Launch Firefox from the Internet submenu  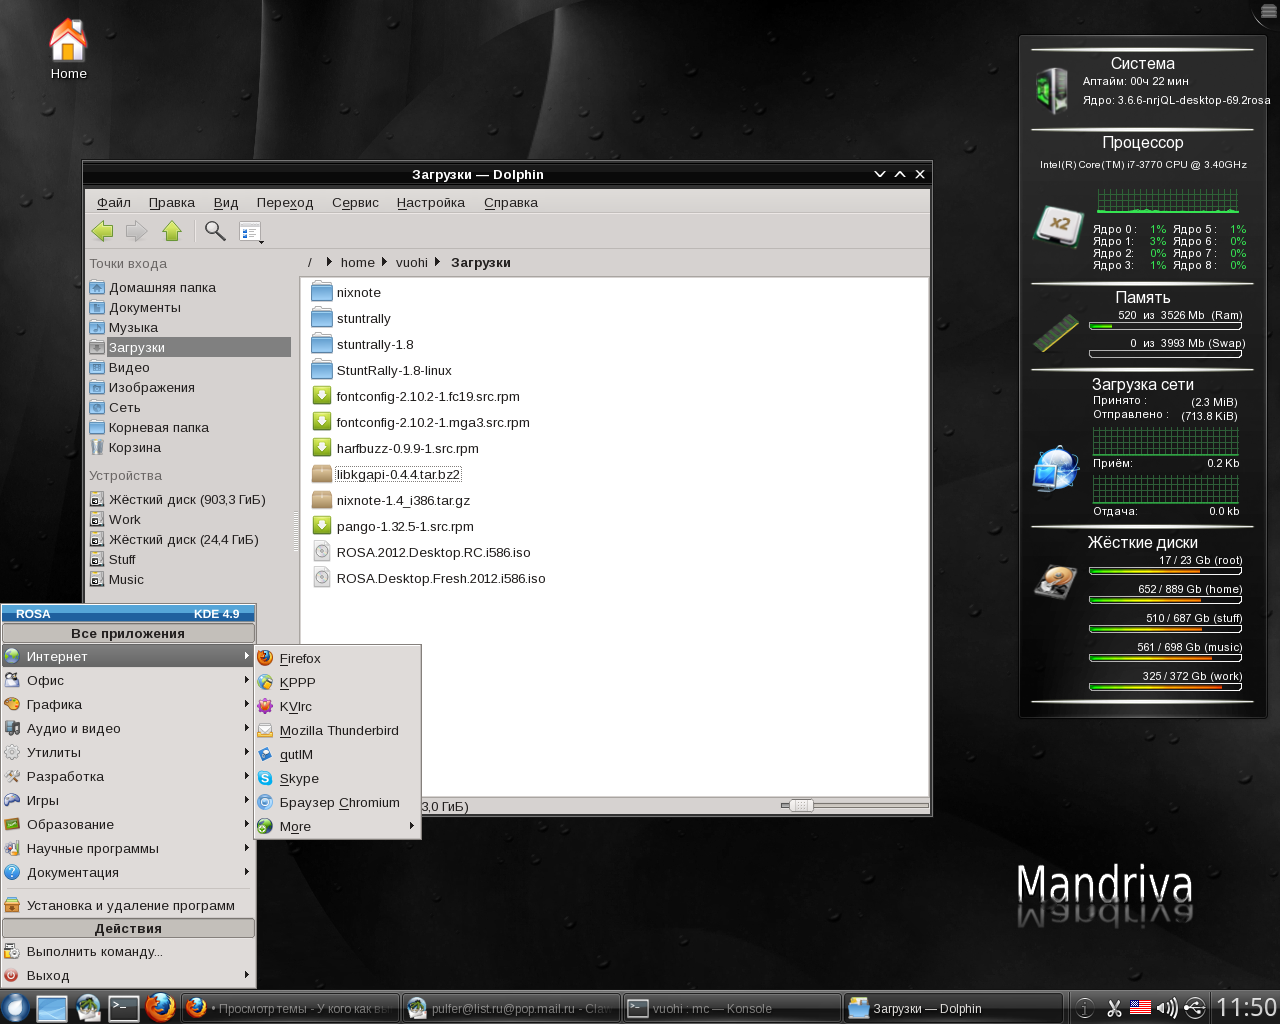coord(300,658)
